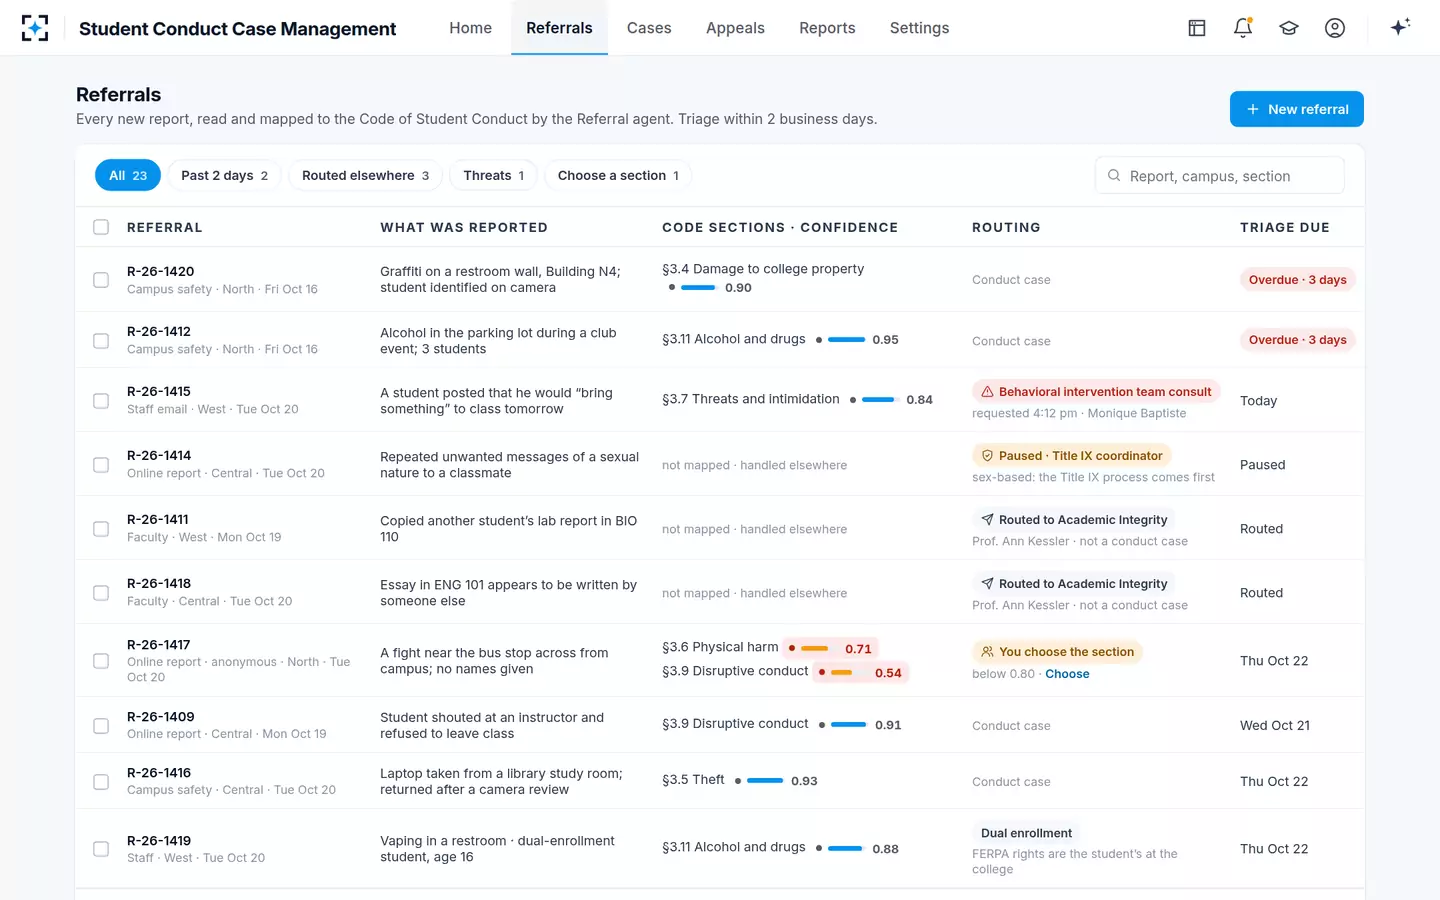Image resolution: width=1440 pixels, height=900 pixels.
Task: Select the R-26-1417 row checkbox
Action: tap(101, 661)
